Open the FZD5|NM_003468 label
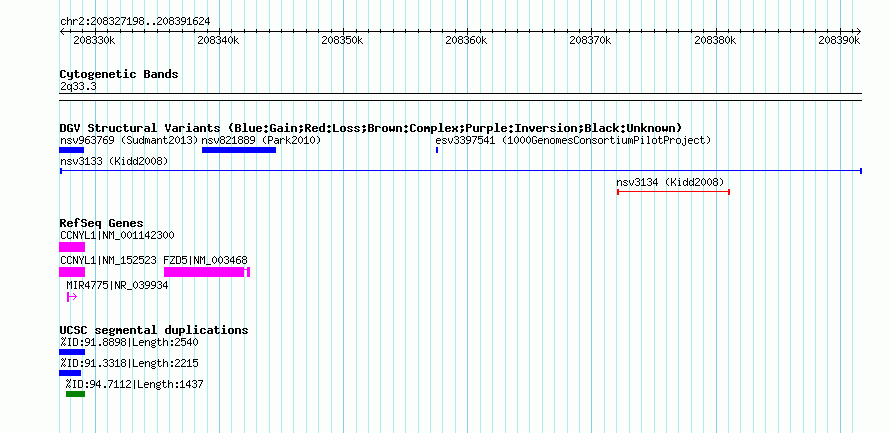The width and height of the screenshot is (890, 433). (x=205, y=260)
